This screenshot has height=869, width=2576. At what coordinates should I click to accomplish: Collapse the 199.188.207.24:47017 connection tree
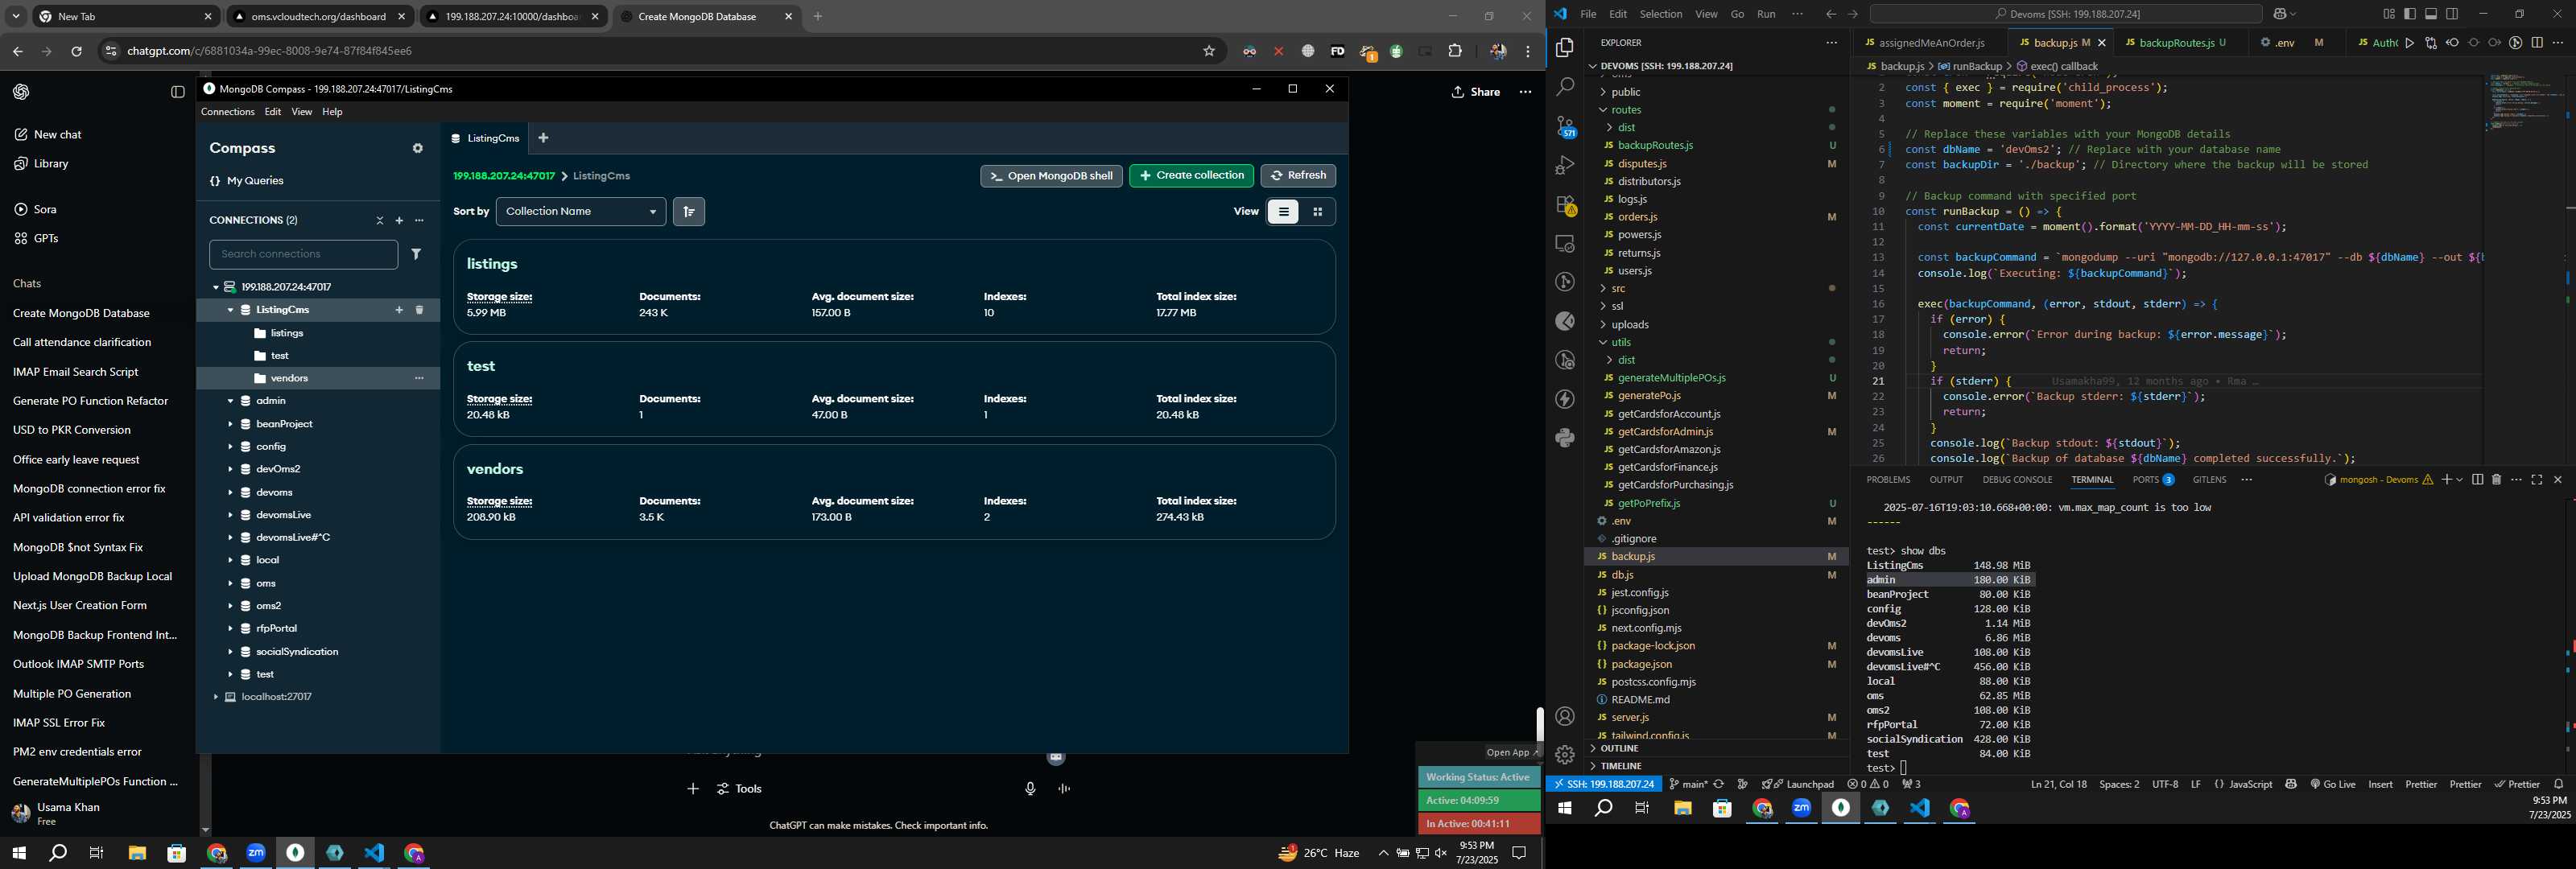click(215, 288)
